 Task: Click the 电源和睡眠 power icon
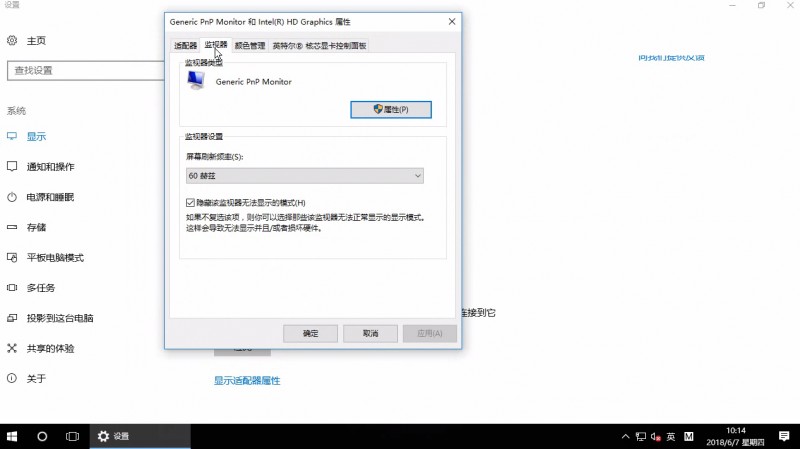point(12,197)
